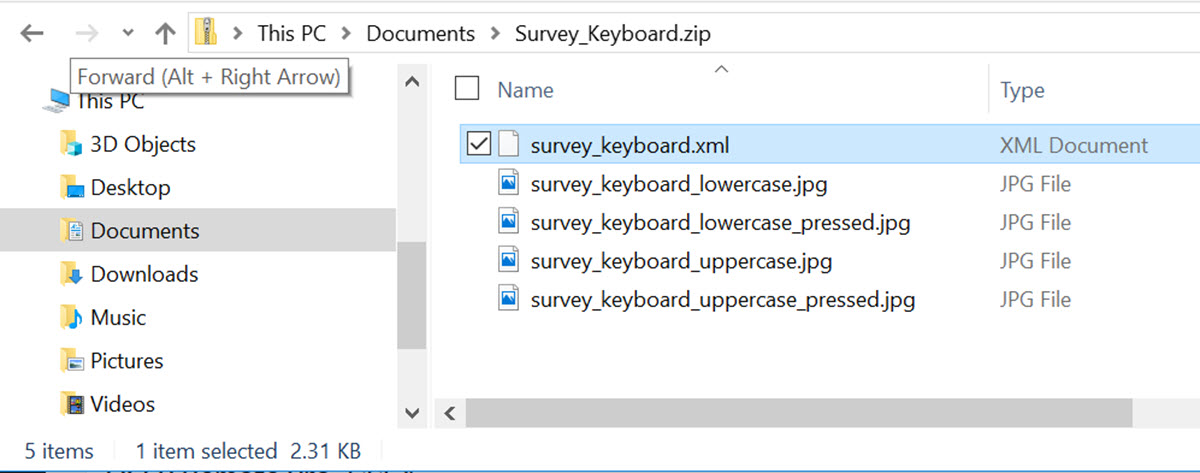
Task: Open the recent locations dropdown arrow
Action: 127,33
